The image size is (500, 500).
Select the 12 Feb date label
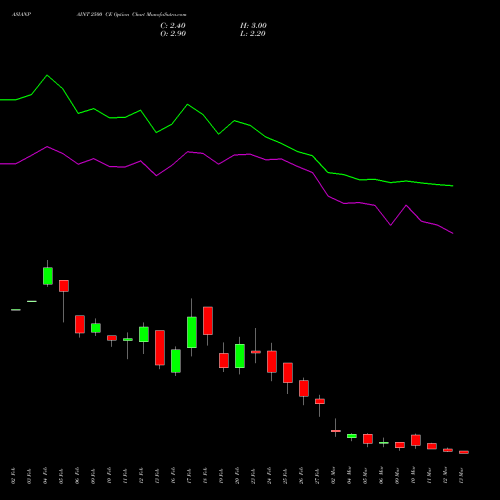click(x=141, y=476)
